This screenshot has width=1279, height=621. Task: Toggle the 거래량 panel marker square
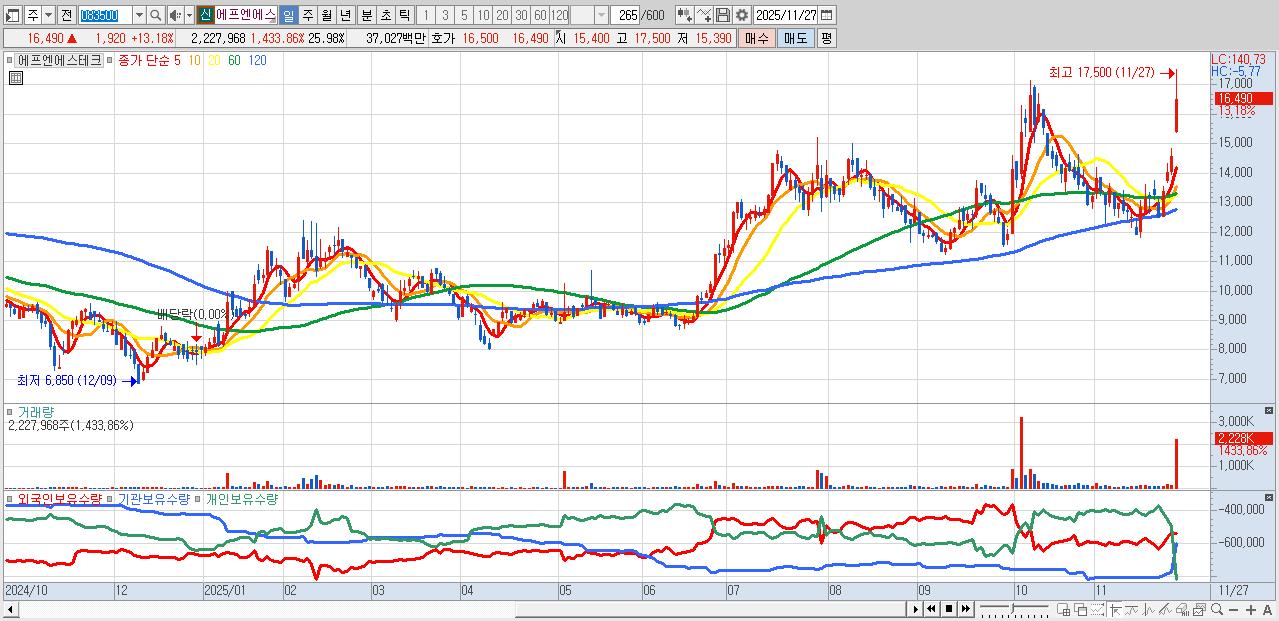coord(9,411)
